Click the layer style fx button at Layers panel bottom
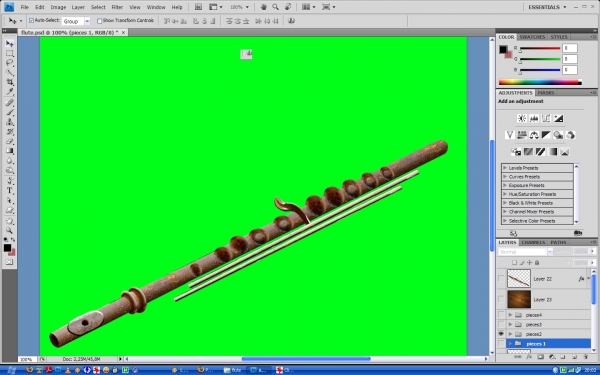The width and height of the screenshot is (600, 375). [x=529, y=357]
